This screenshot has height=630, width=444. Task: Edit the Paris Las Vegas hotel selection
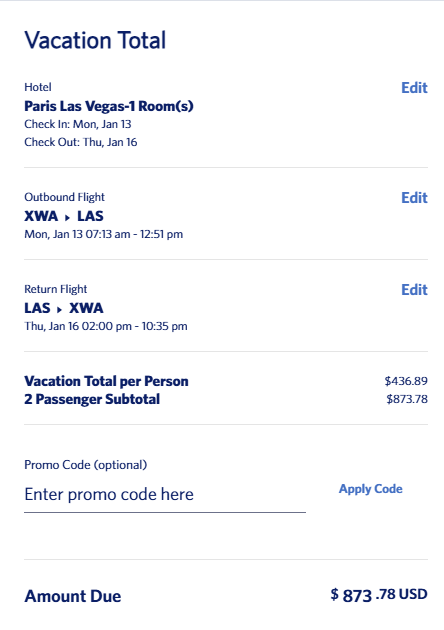point(414,88)
